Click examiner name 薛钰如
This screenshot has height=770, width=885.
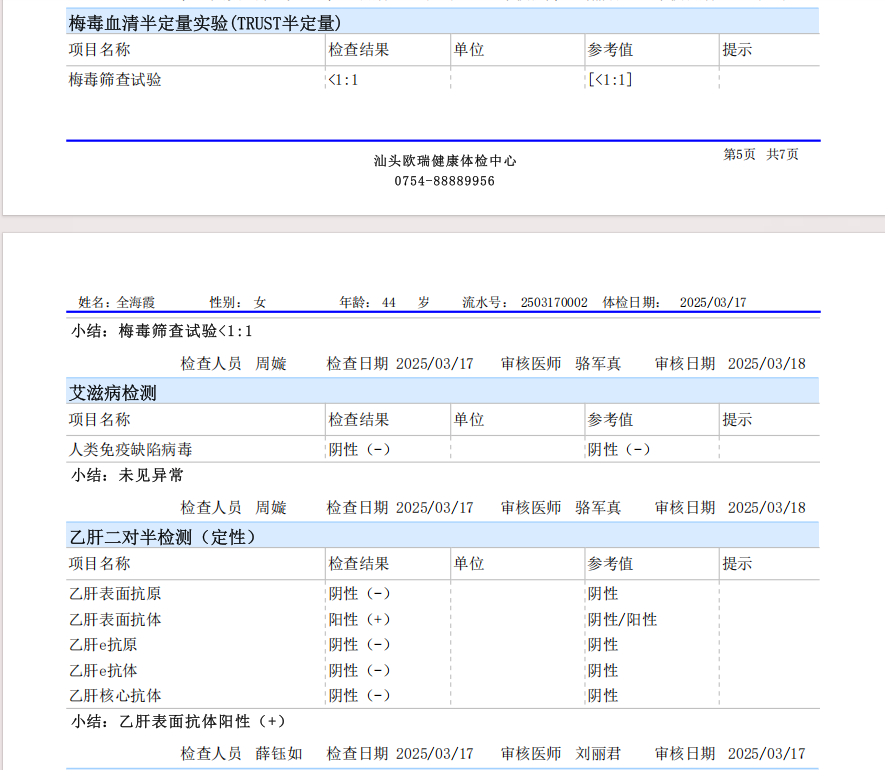278,753
